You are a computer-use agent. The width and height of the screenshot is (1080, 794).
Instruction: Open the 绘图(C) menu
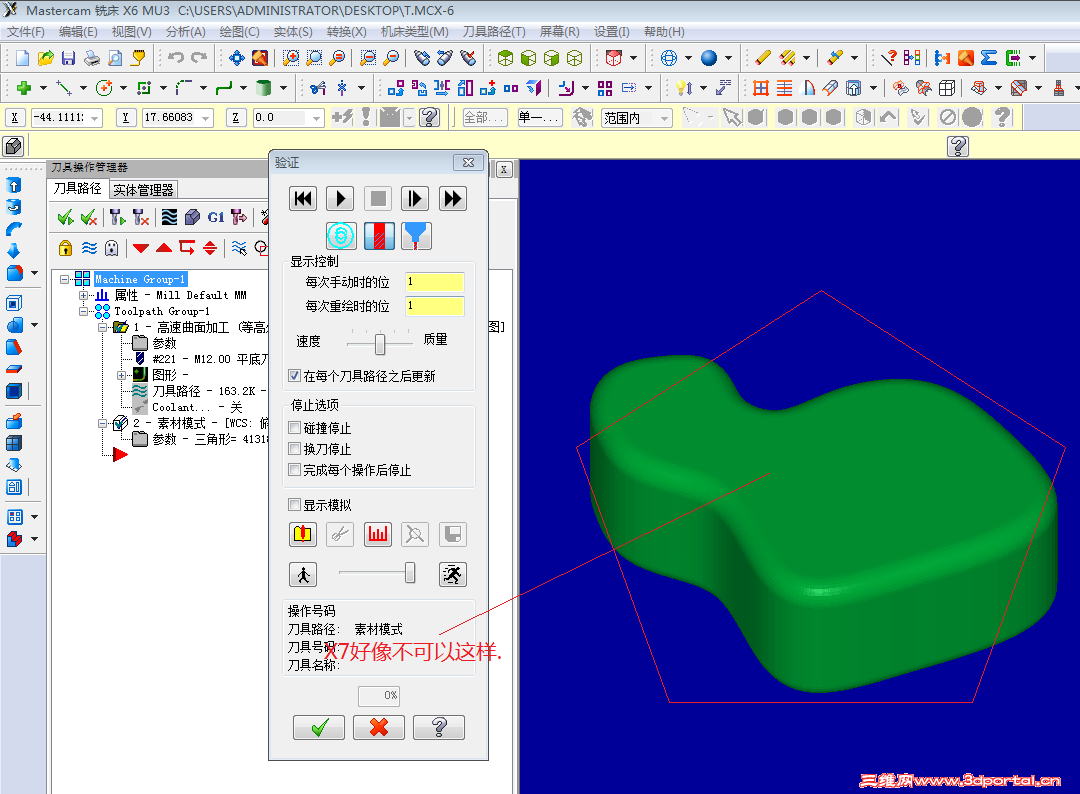click(239, 32)
